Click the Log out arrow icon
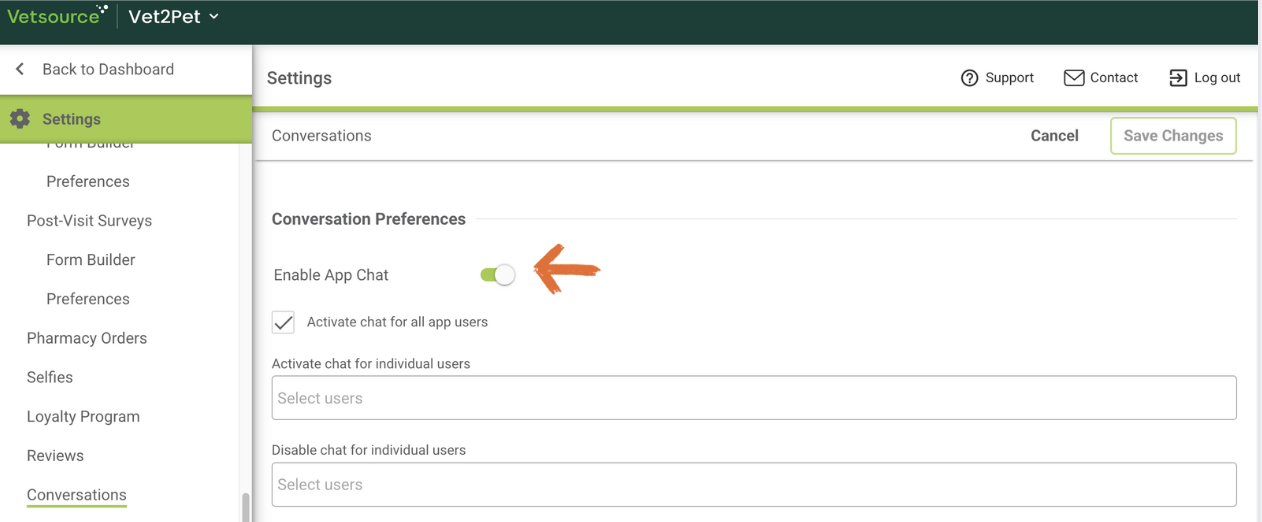Viewport: 1262px width, 522px height. tap(1178, 78)
